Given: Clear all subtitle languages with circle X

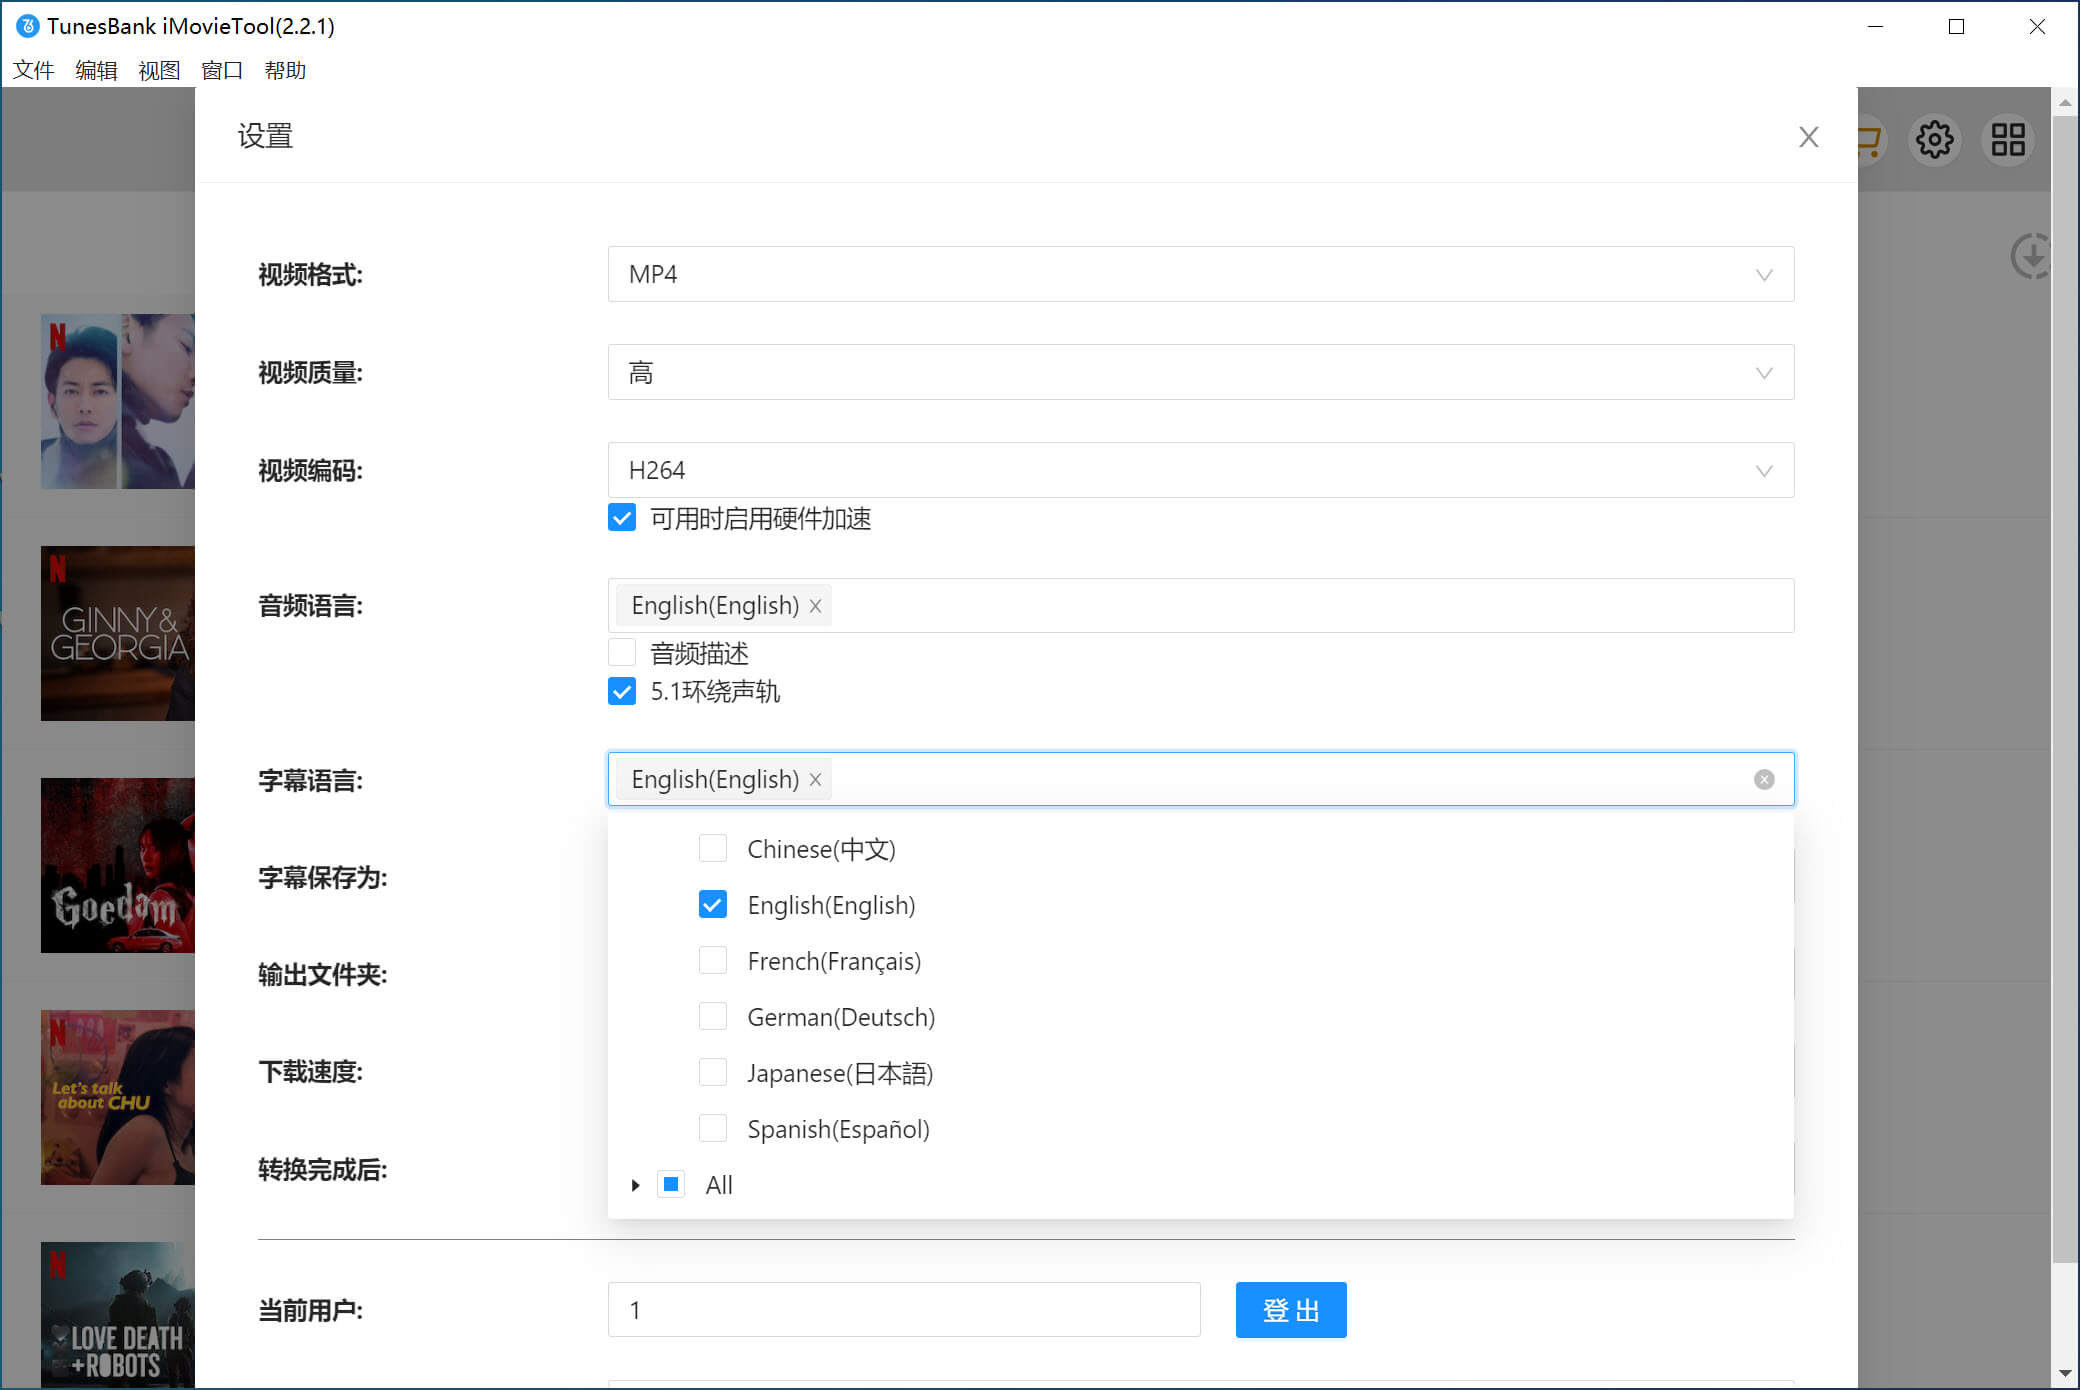Looking at the screenshot, I should pos(1764,780).
